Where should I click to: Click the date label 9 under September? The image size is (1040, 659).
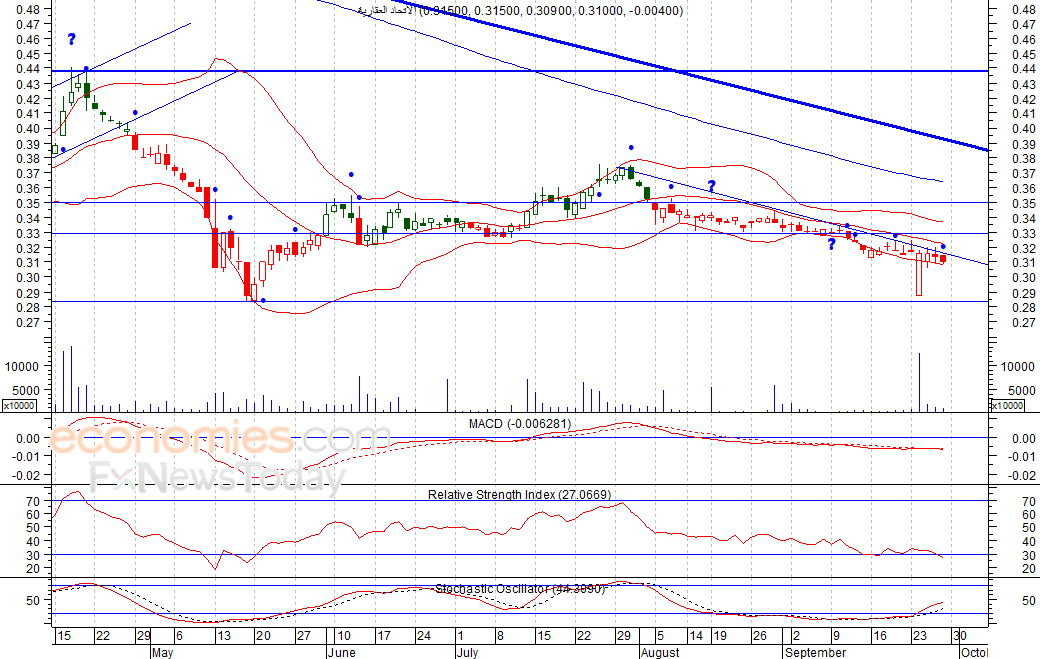point(836,636)
